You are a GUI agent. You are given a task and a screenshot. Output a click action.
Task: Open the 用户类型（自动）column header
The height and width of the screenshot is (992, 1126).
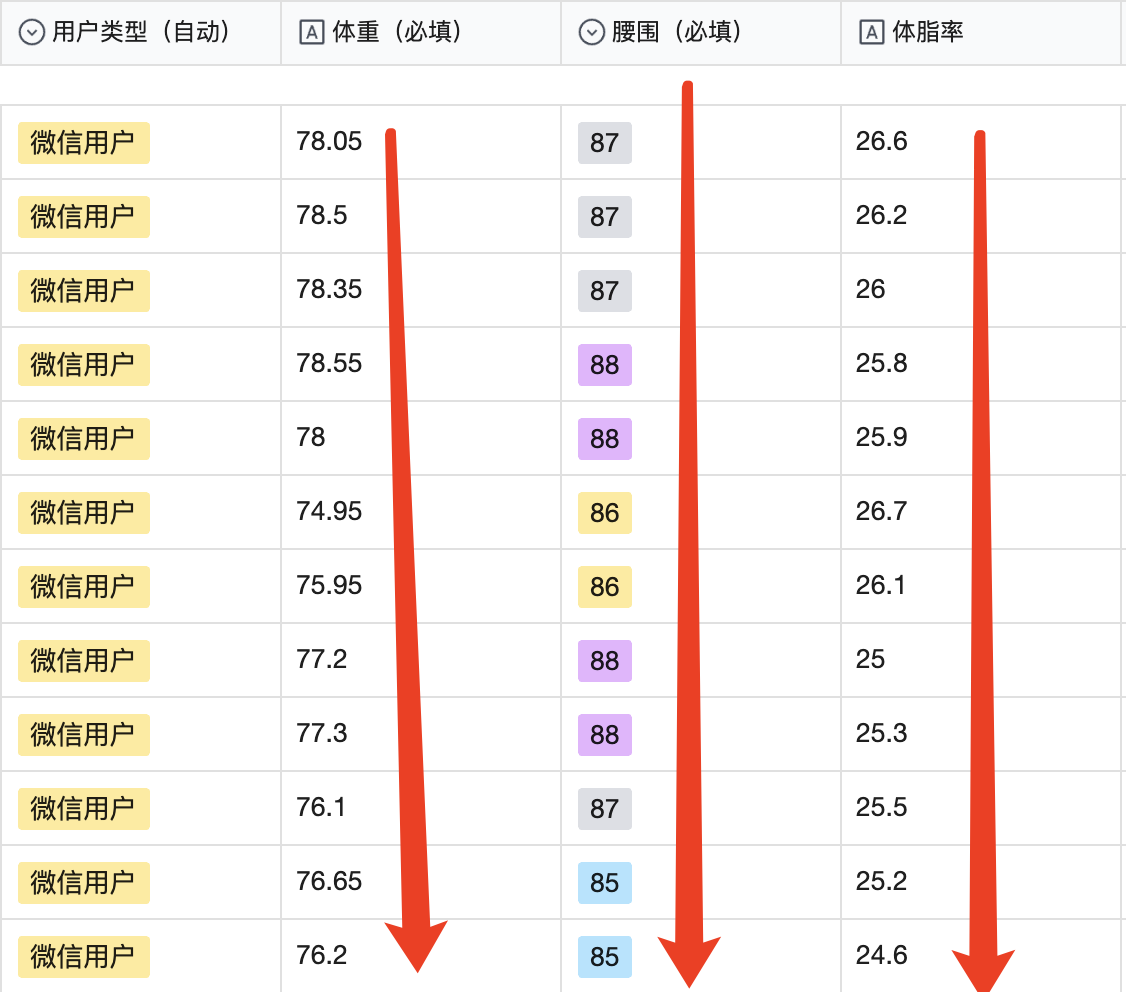(x=140, y=33)
